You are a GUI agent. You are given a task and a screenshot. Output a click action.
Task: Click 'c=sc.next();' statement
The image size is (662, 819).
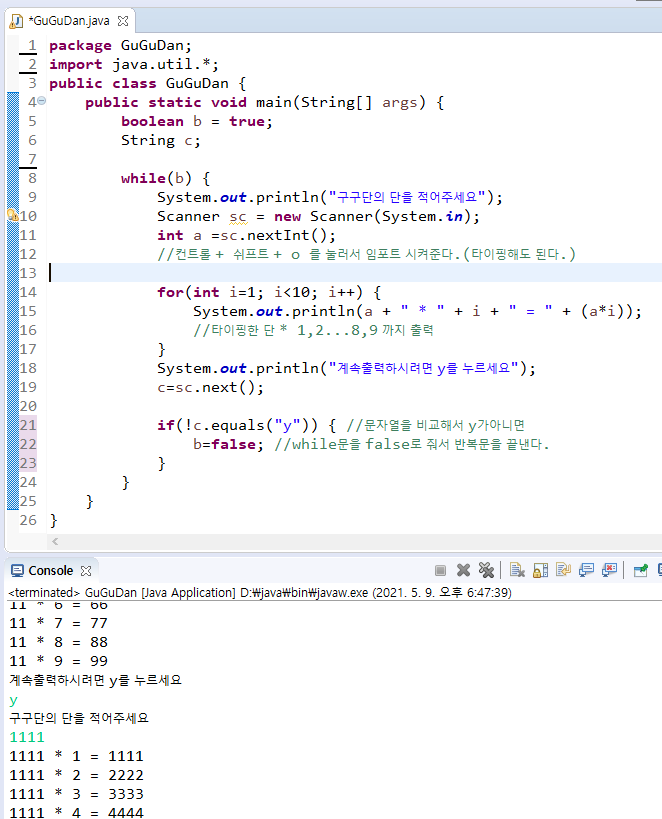[211, 387]
